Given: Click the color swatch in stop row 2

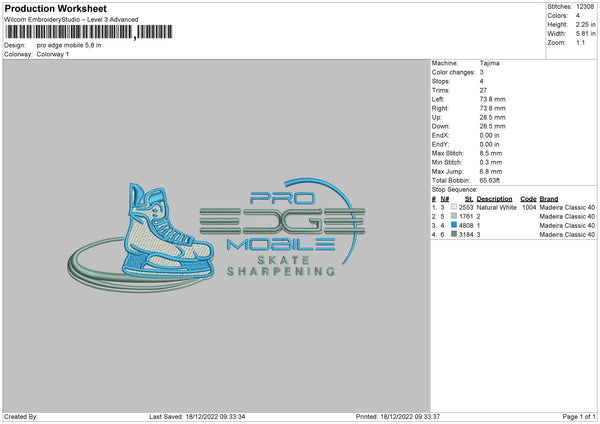Looking at the screenshot, I should [x=454, y=216].
